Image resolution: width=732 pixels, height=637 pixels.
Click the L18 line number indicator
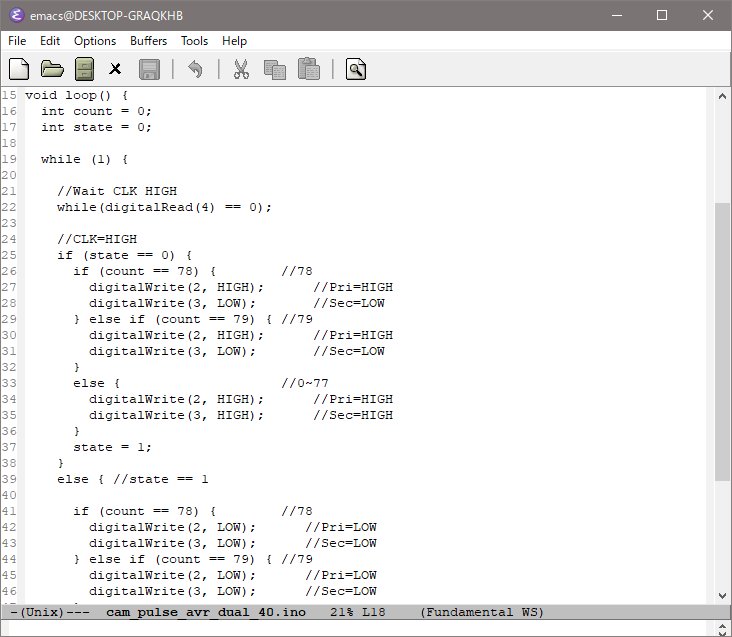374,612
